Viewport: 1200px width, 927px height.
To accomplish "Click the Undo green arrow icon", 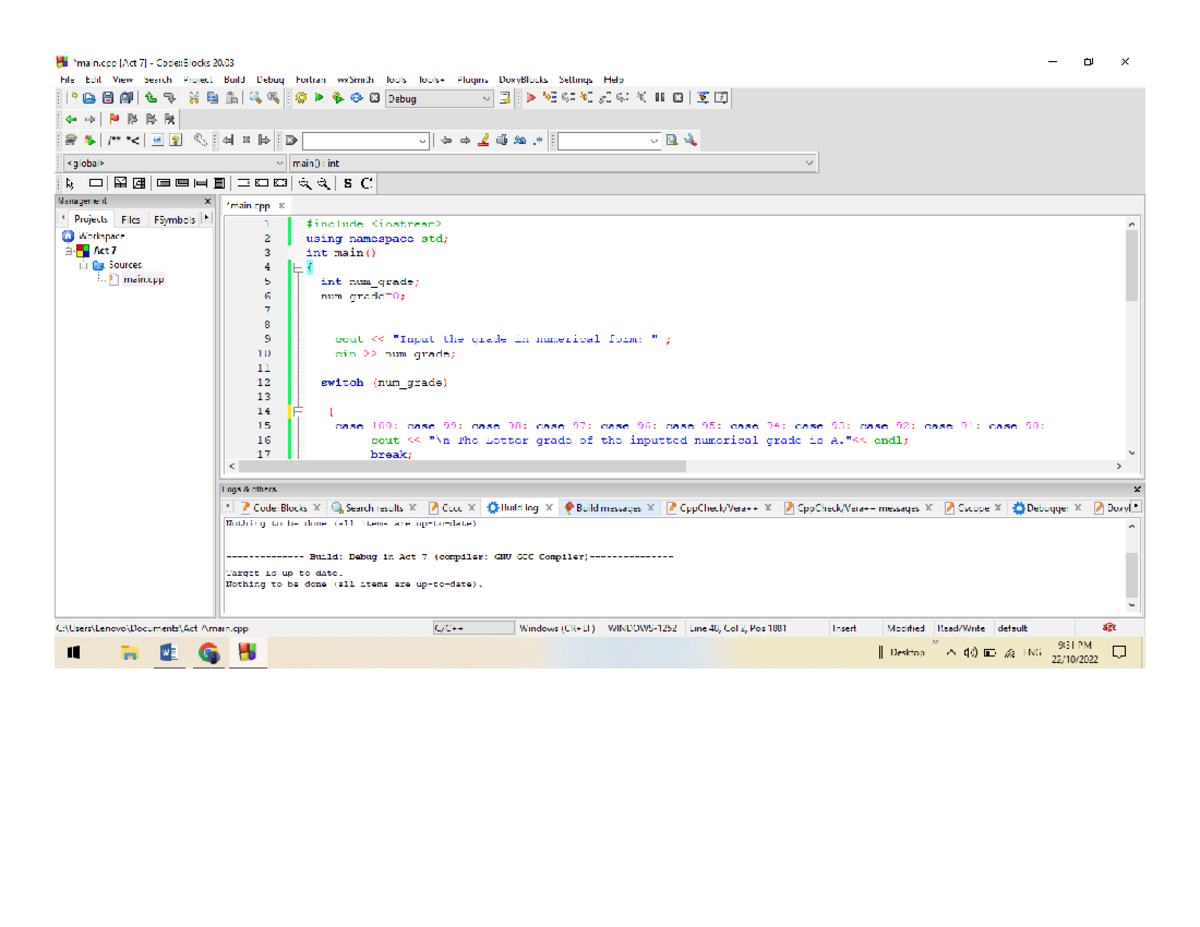I will point(150,98).
